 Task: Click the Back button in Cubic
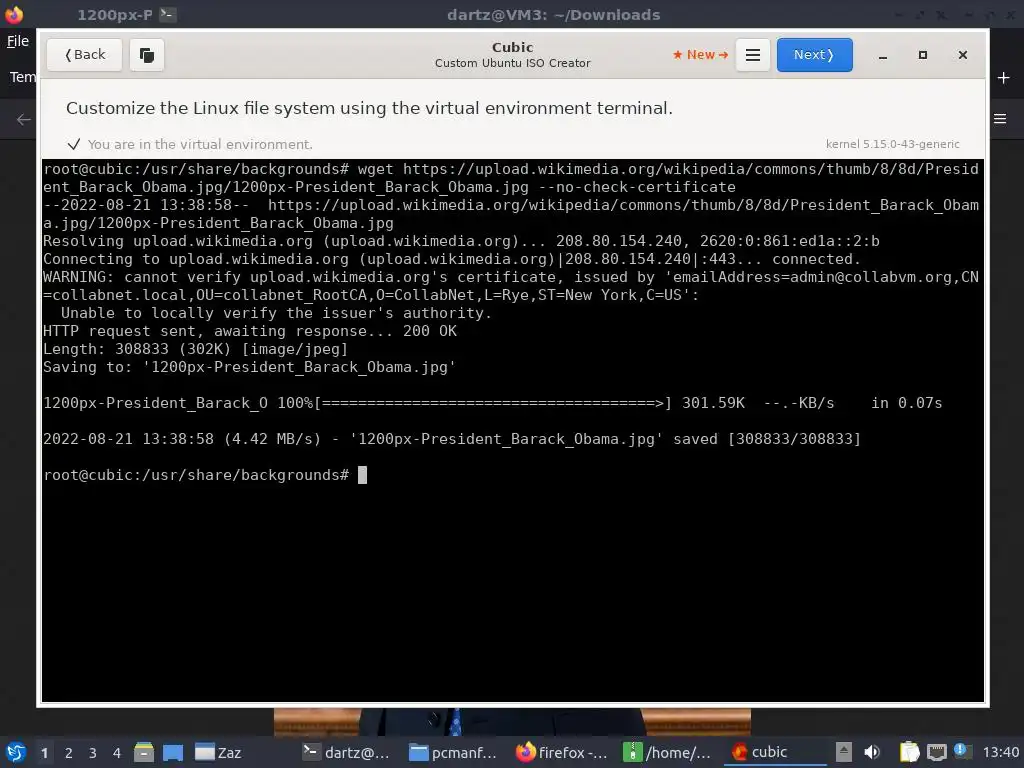[x=84, y=55]
